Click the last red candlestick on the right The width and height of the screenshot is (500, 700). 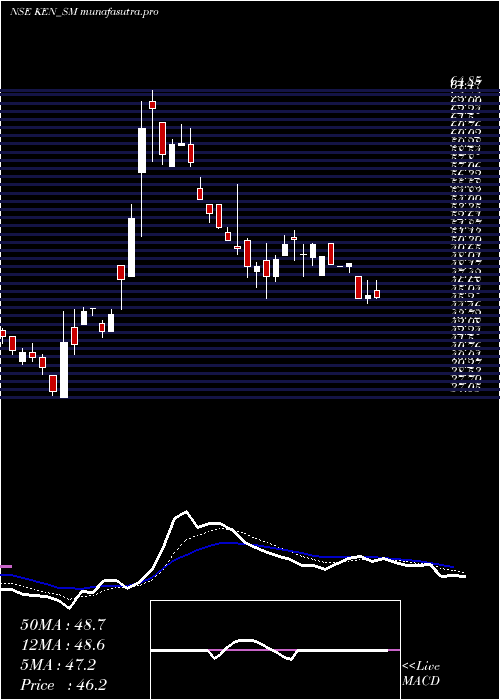[x=377, y=294]
